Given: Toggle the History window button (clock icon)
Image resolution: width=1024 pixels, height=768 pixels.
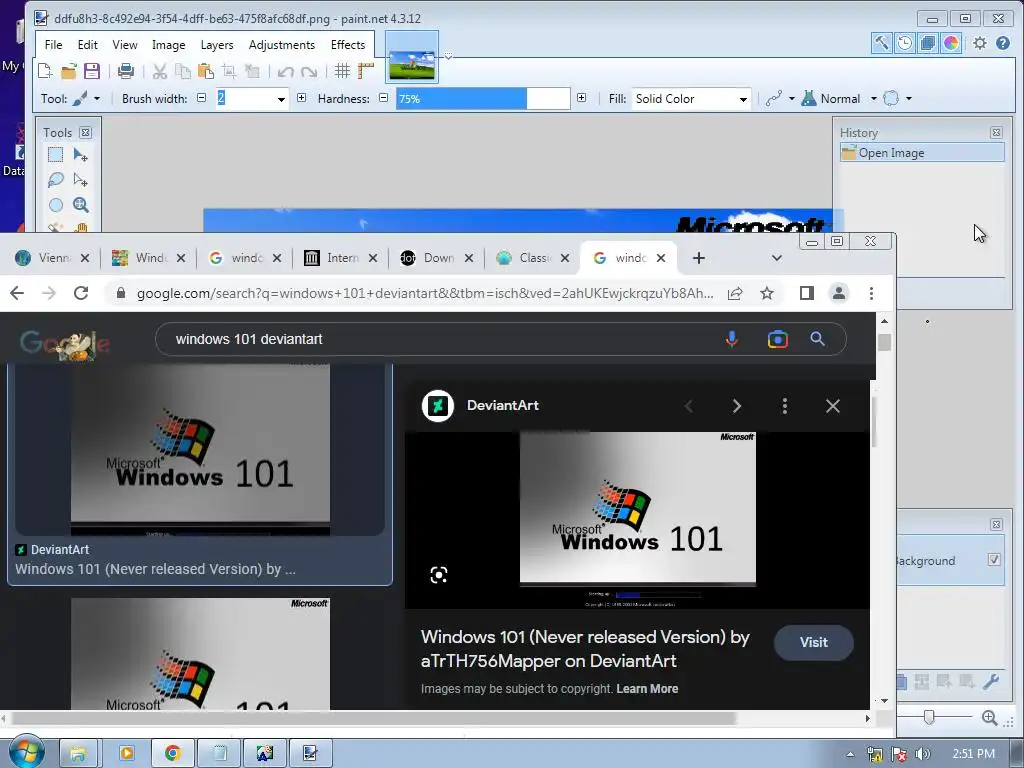Looking at the screenshot, I should coord(904,43).
